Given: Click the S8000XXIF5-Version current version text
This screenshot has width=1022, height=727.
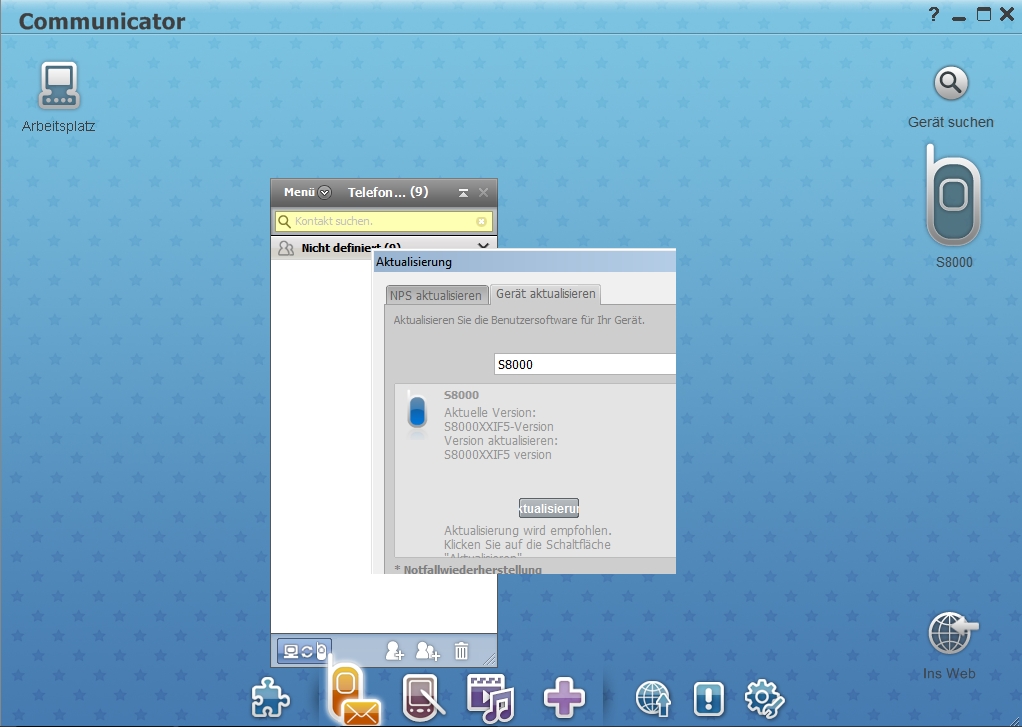Looking at the screenshot, I should (499, 426).
